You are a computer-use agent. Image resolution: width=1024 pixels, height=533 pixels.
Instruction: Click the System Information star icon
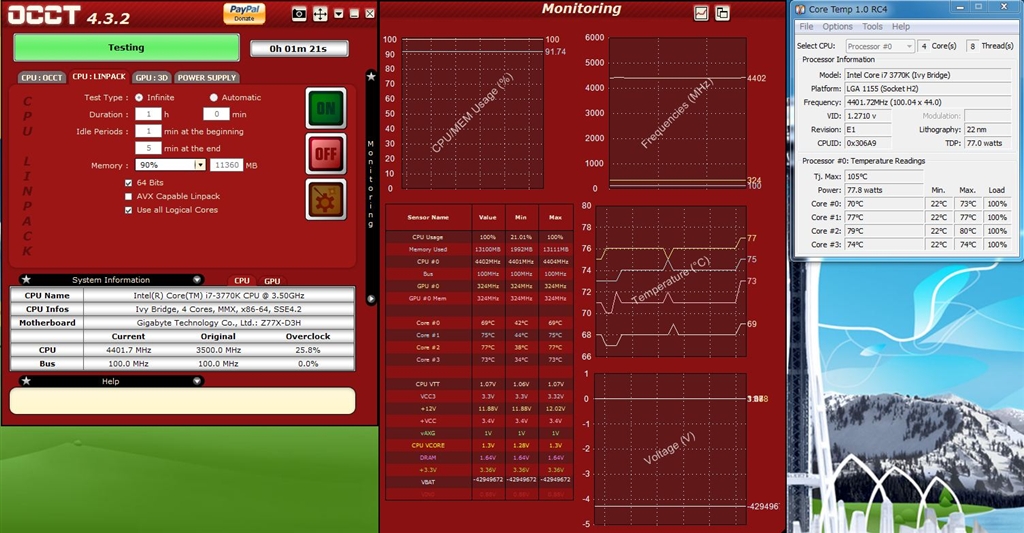(x=26, y=280)
